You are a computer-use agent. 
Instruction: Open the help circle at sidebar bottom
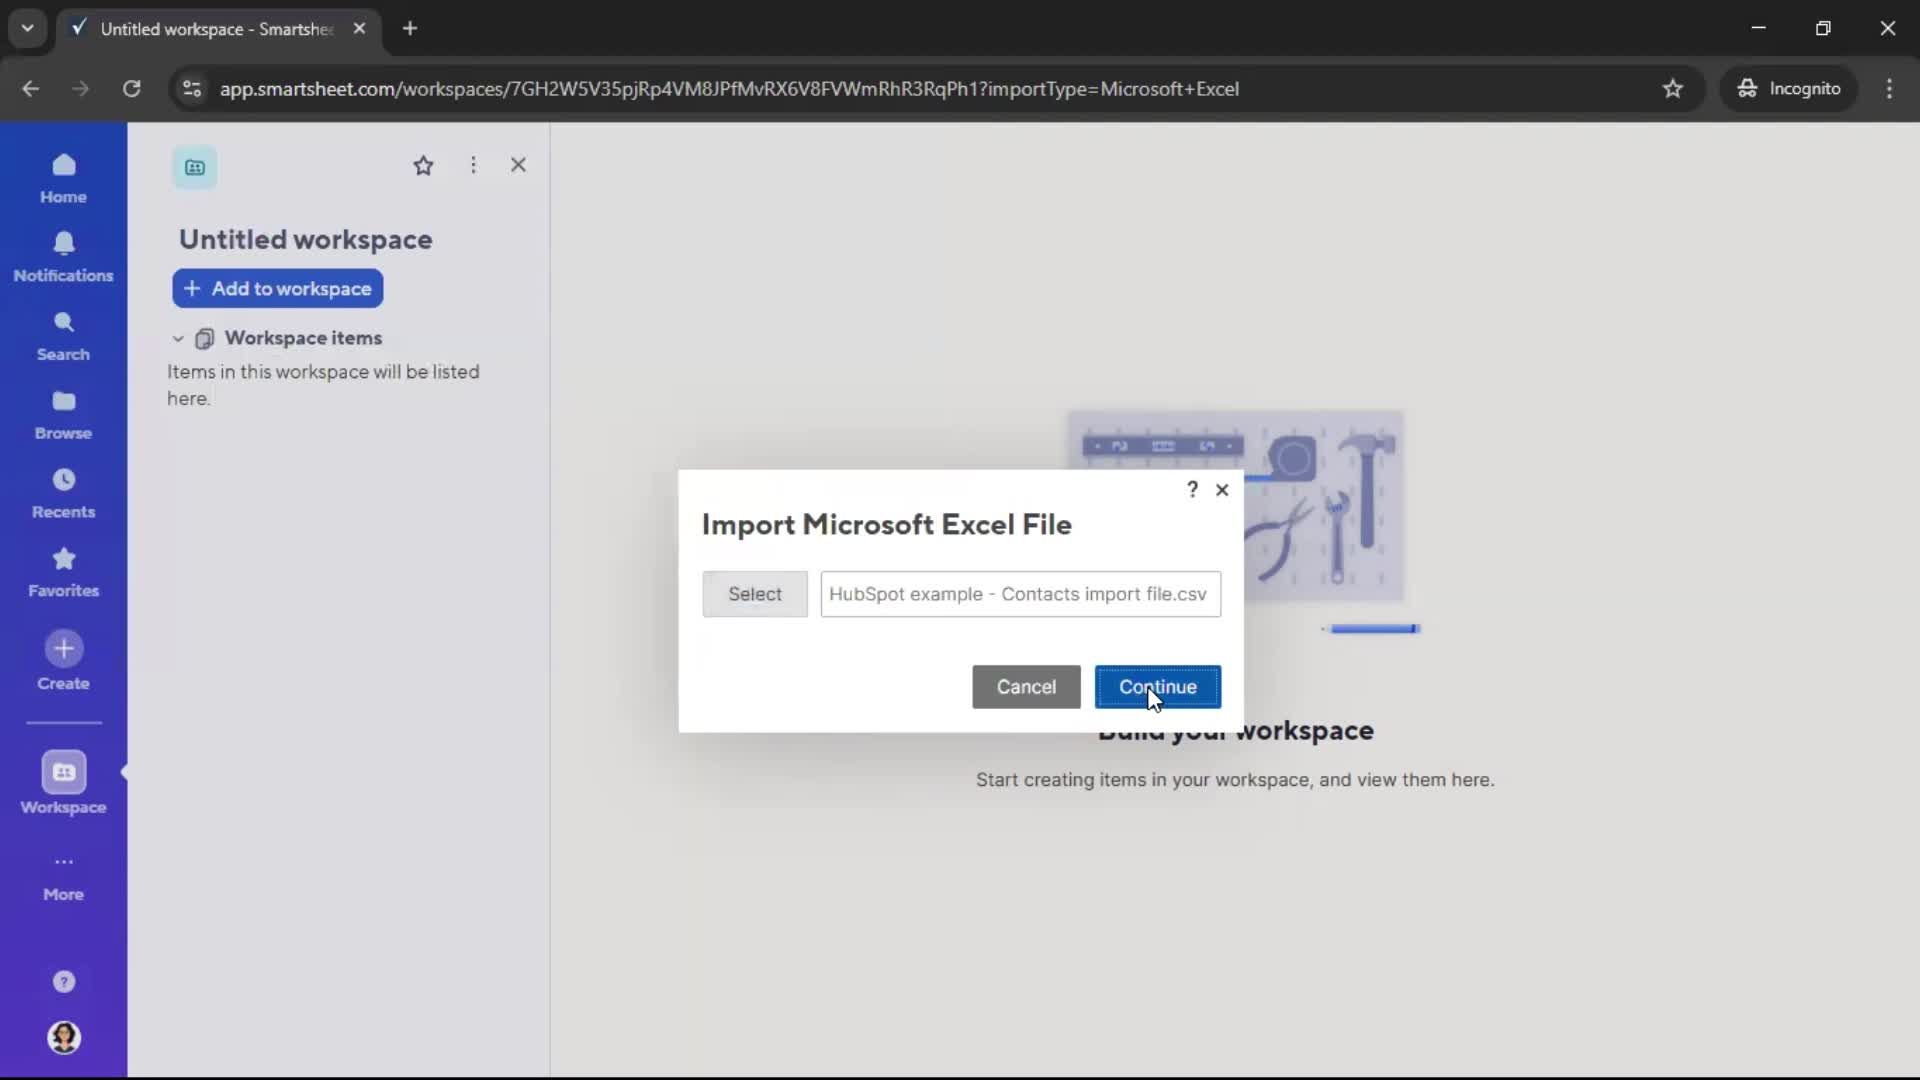[x=63, y=982]
